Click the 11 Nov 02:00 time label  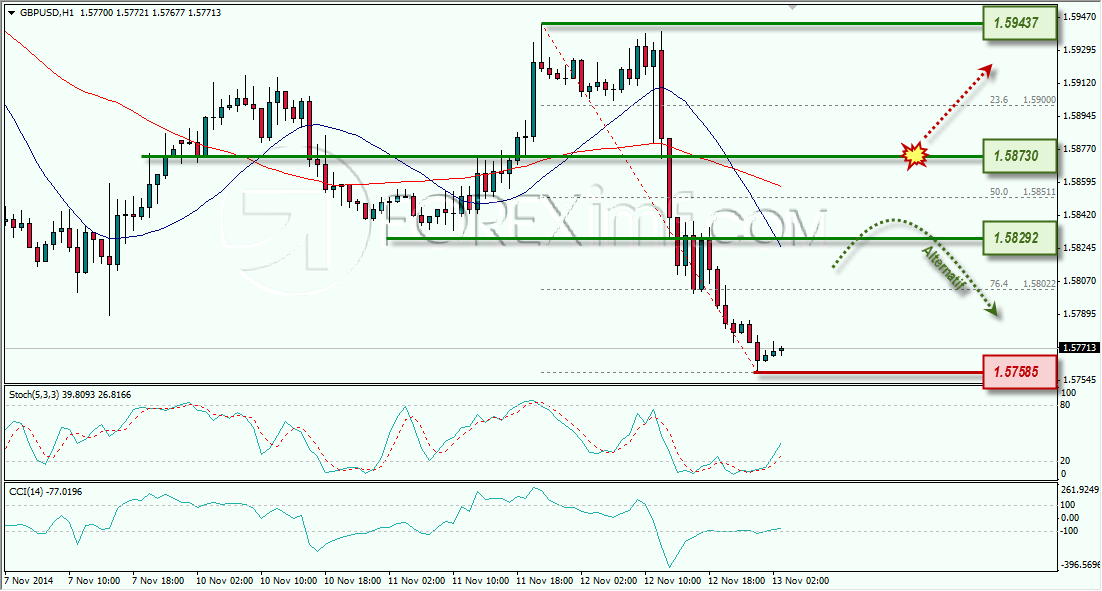(417, 580)
